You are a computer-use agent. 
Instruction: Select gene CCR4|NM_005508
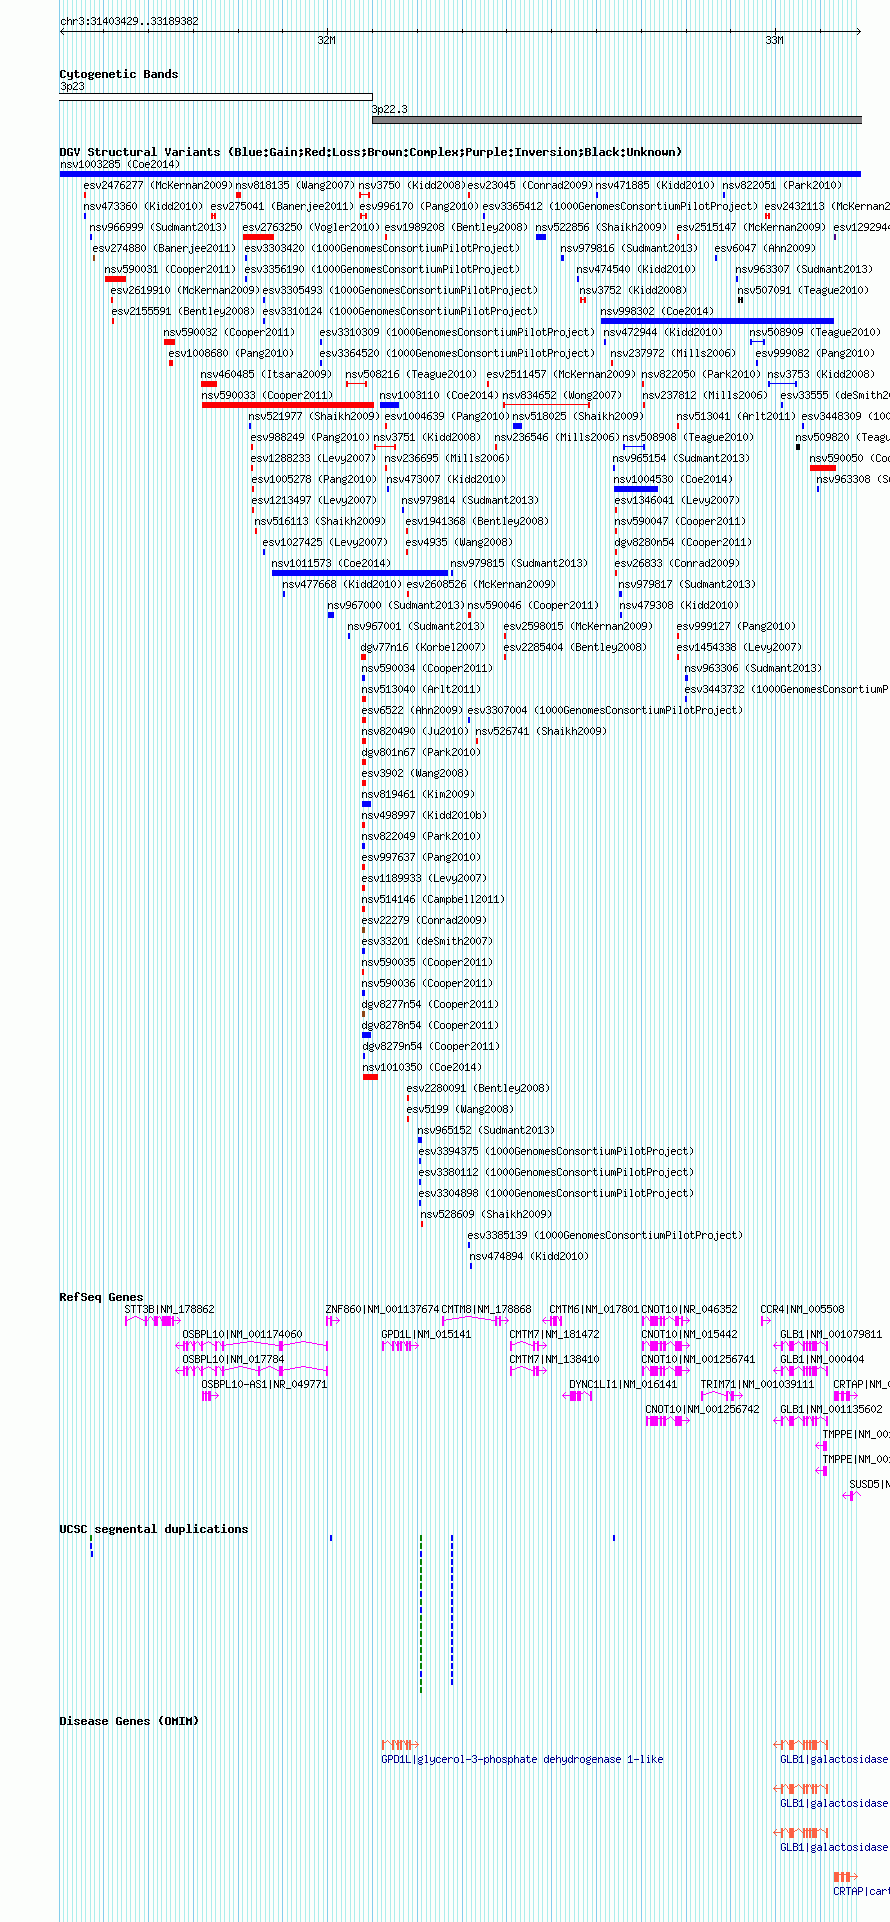[x=802, y=1309]
